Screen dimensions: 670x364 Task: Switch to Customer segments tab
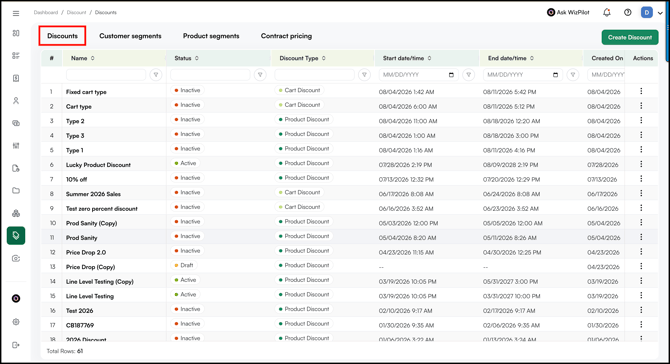click(x=130, y=36)
